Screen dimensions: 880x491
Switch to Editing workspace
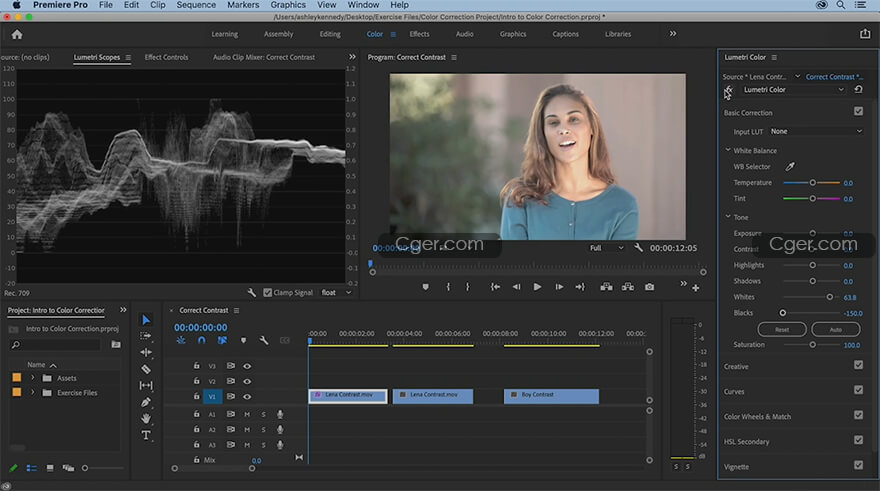[x=330, y=34]
